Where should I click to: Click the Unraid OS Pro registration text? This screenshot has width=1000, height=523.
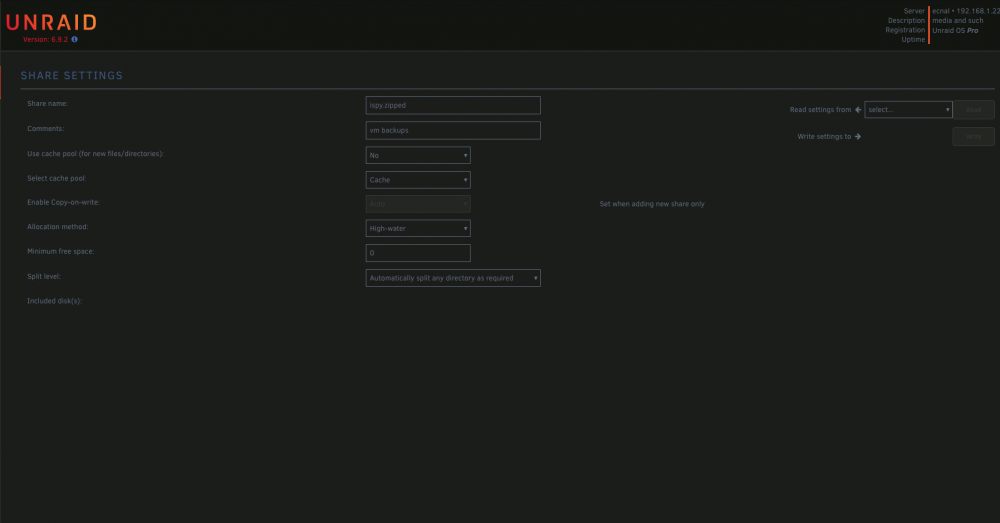coord(955,30)
